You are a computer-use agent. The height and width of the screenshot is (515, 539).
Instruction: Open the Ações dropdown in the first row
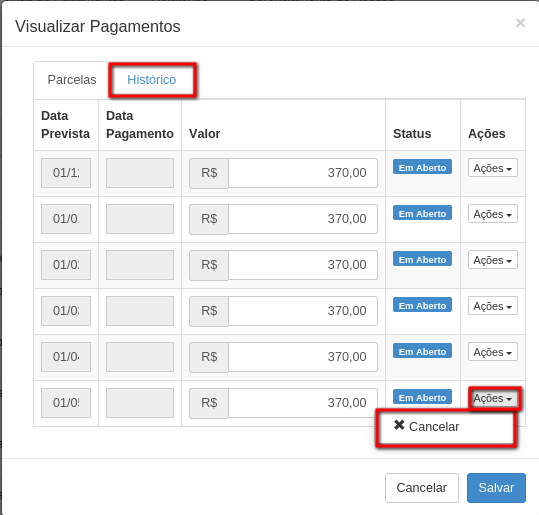pyautogui.click(x=493, y=168)
